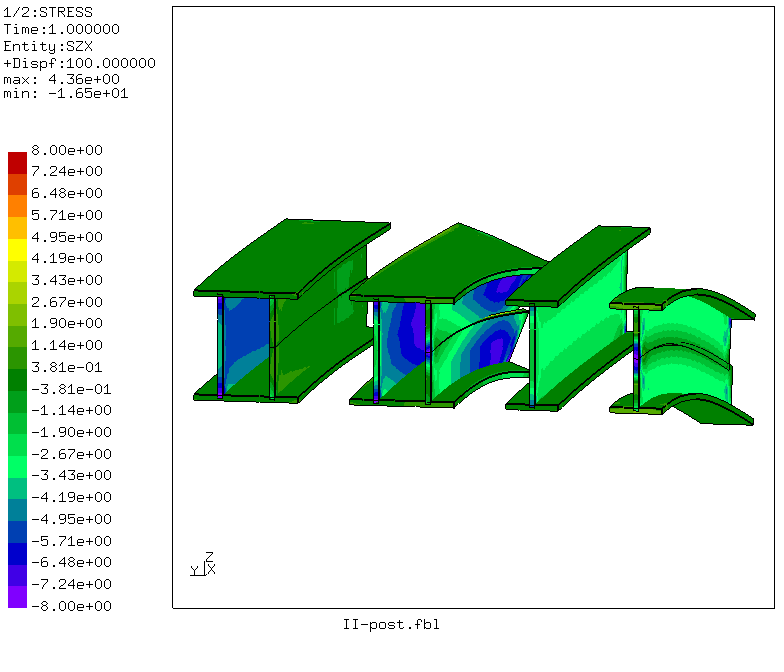784x672 pixels.
Task: Click the file name "II-post.fbl"
Action: (392, 624)
